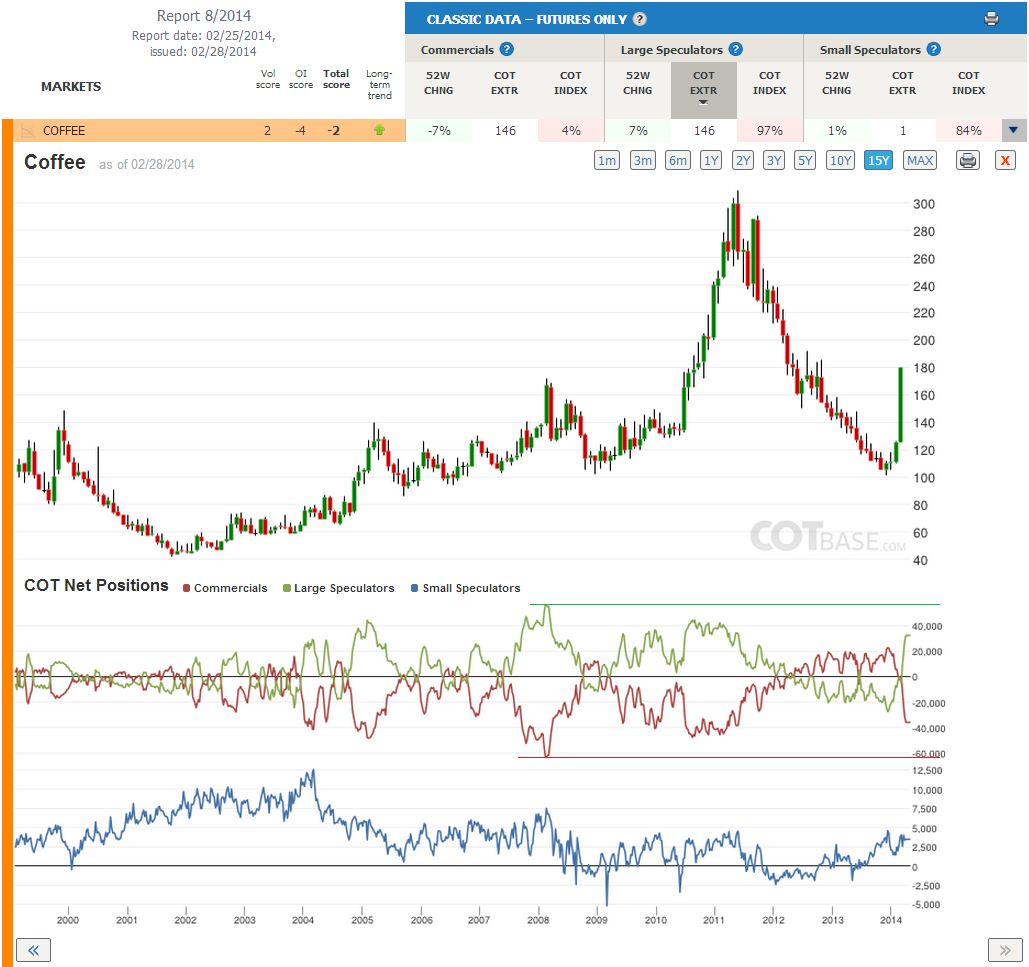Sort by Large Speculators COT EXTR column
Screen dimensions: 1029x967
pos(704,90)
